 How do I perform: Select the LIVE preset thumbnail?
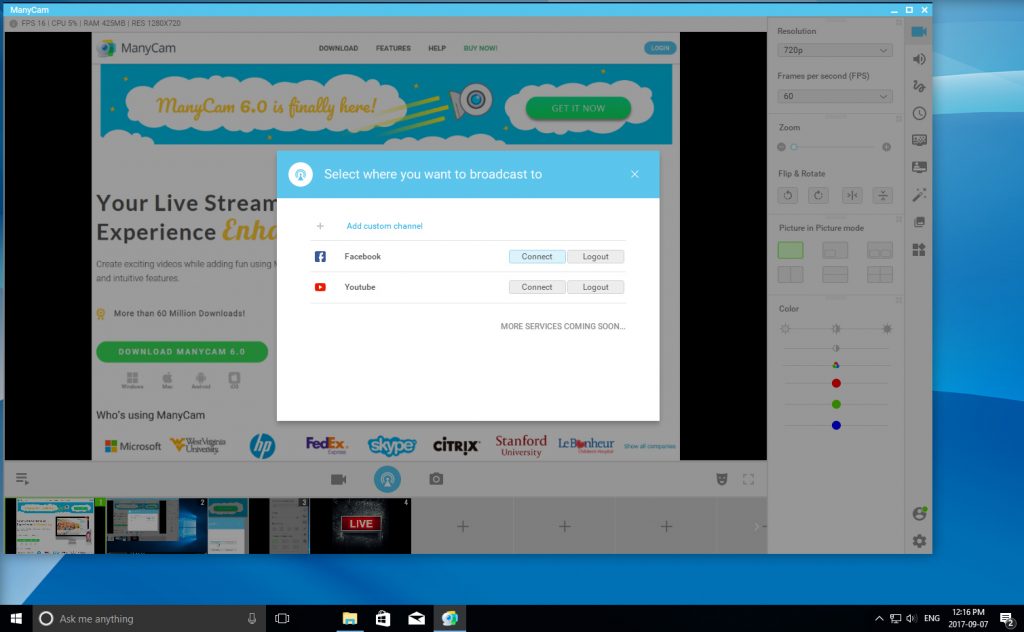[360, 526]
